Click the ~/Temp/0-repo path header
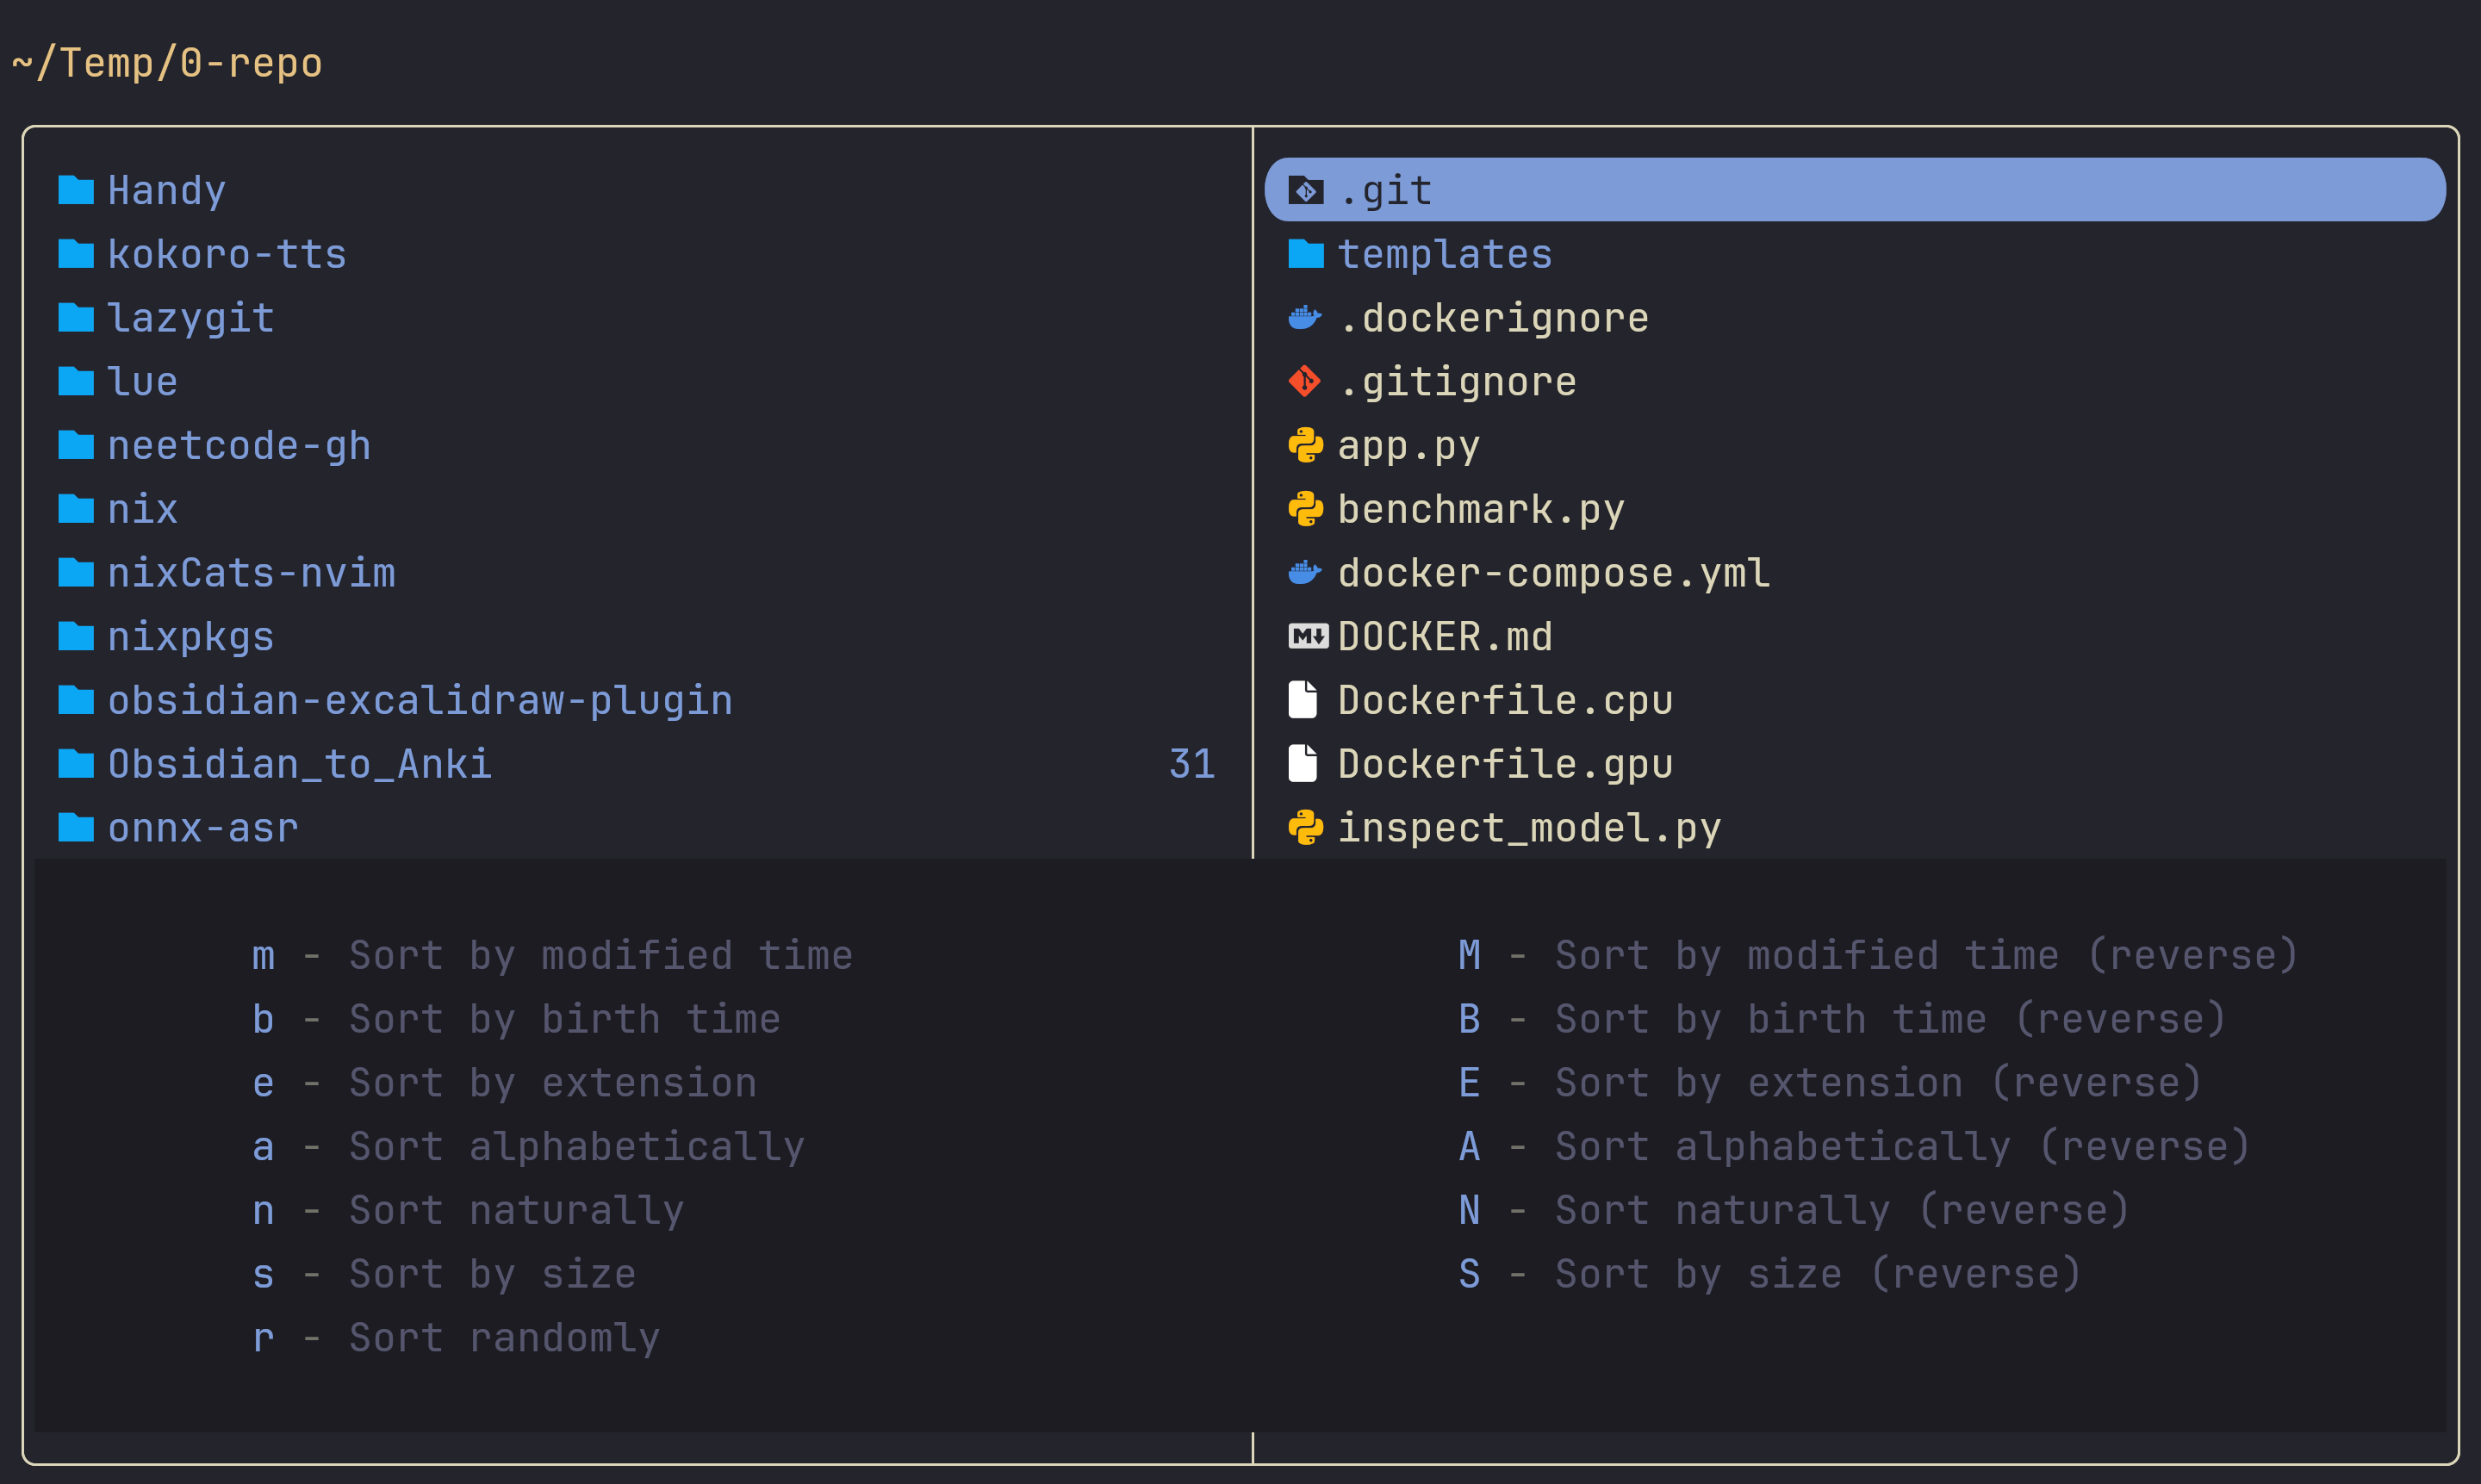 click(167, 63)
